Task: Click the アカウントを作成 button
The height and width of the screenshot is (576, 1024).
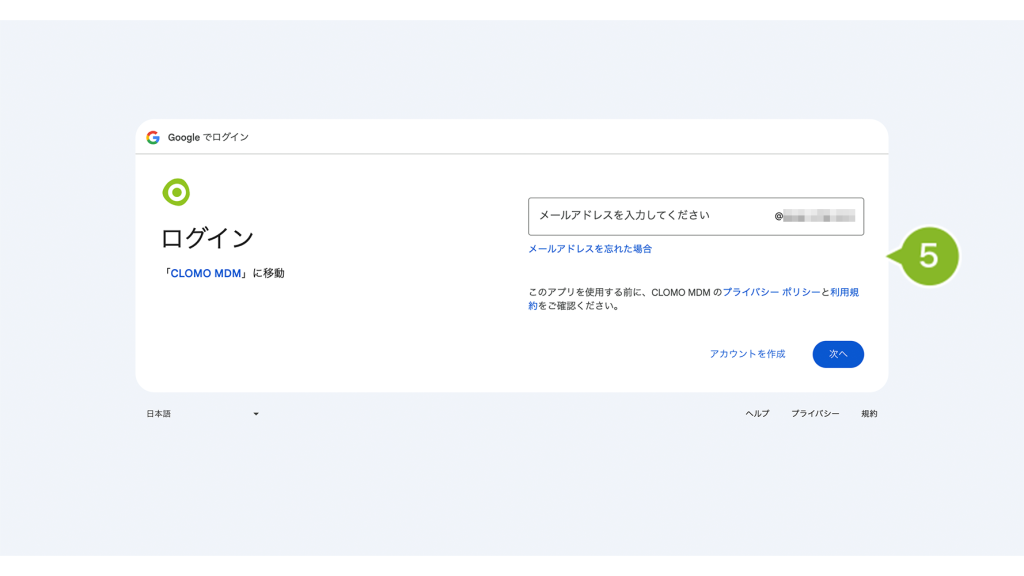Action: [x=747, y=354]
